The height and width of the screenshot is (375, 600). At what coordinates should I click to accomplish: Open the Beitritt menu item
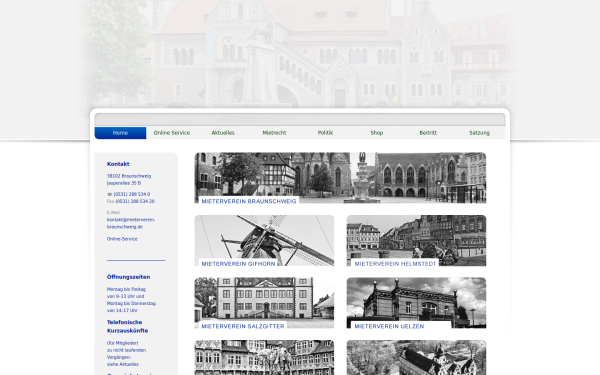click(428, 133)
